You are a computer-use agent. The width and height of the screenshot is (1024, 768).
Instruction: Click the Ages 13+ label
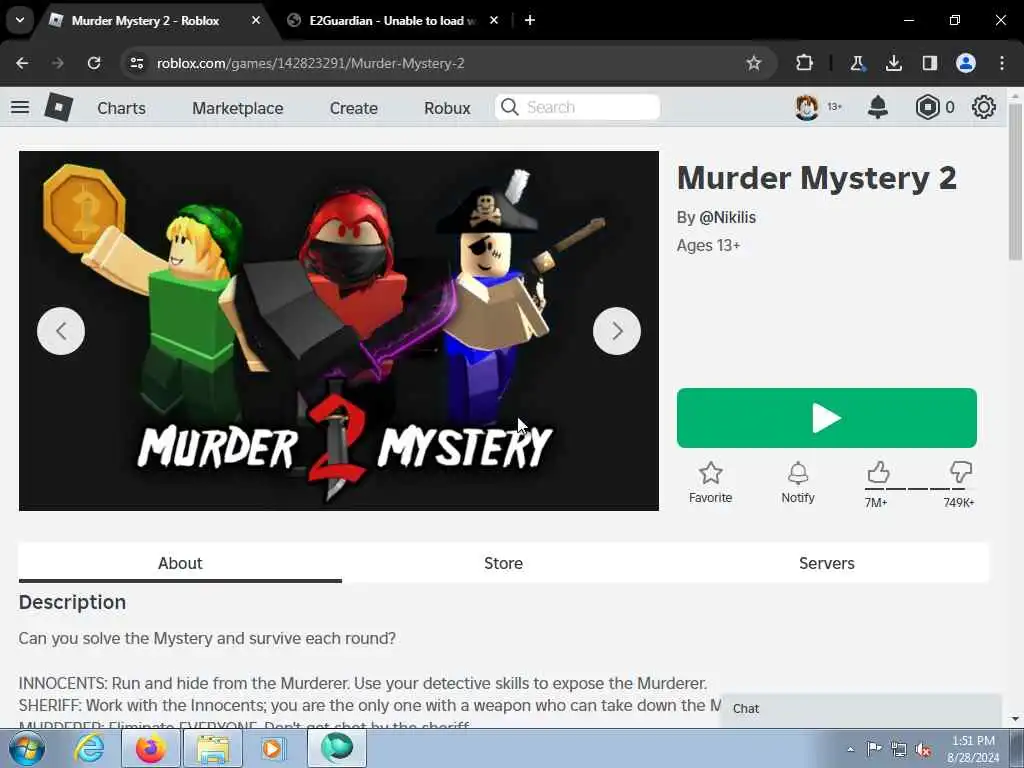pyautogui.click(x=709, y=246)
